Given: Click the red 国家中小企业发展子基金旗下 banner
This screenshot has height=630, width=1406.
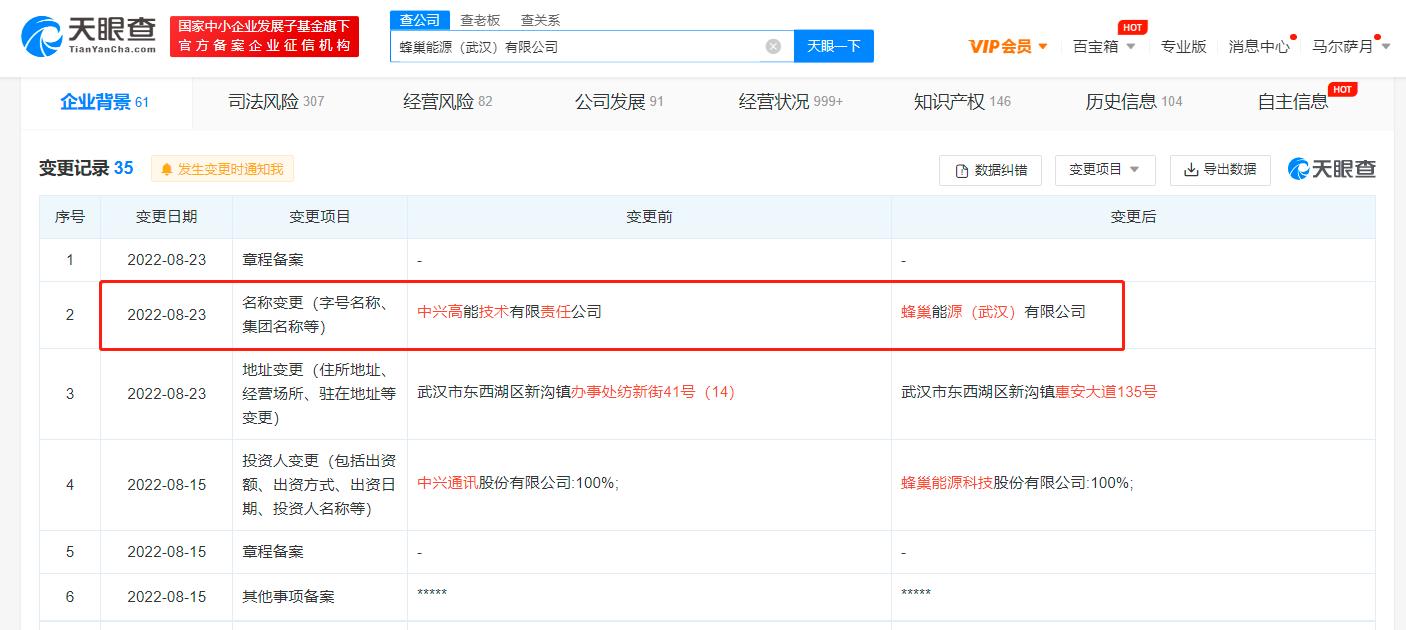Looking at the screenshot, I should [x=264, y=37].
